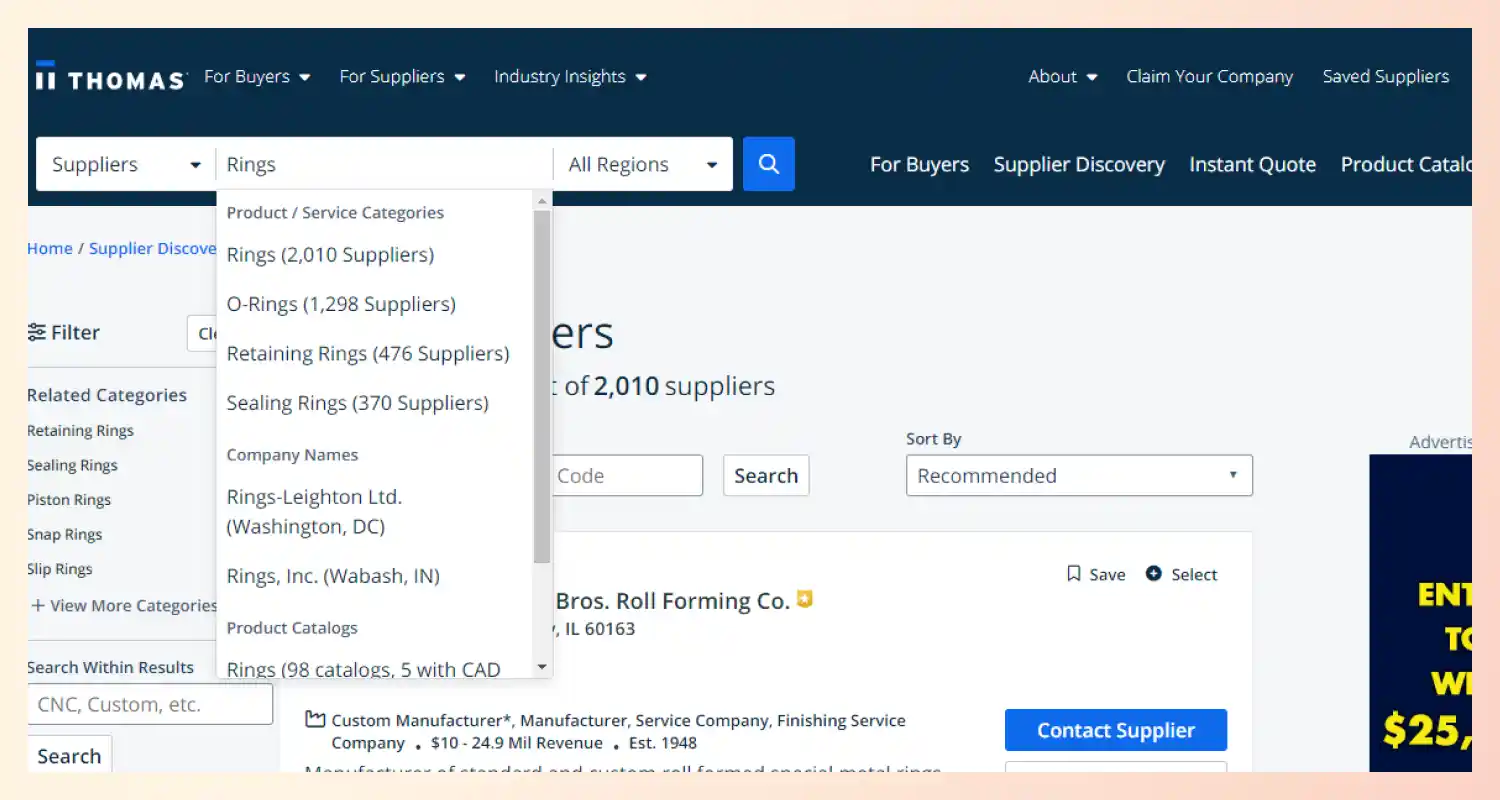This screenshot has height=800, width=1500.
Task: Select Rings, Inc. (Wabash, IN) suggestion
Action: click(x=333, y=576)
